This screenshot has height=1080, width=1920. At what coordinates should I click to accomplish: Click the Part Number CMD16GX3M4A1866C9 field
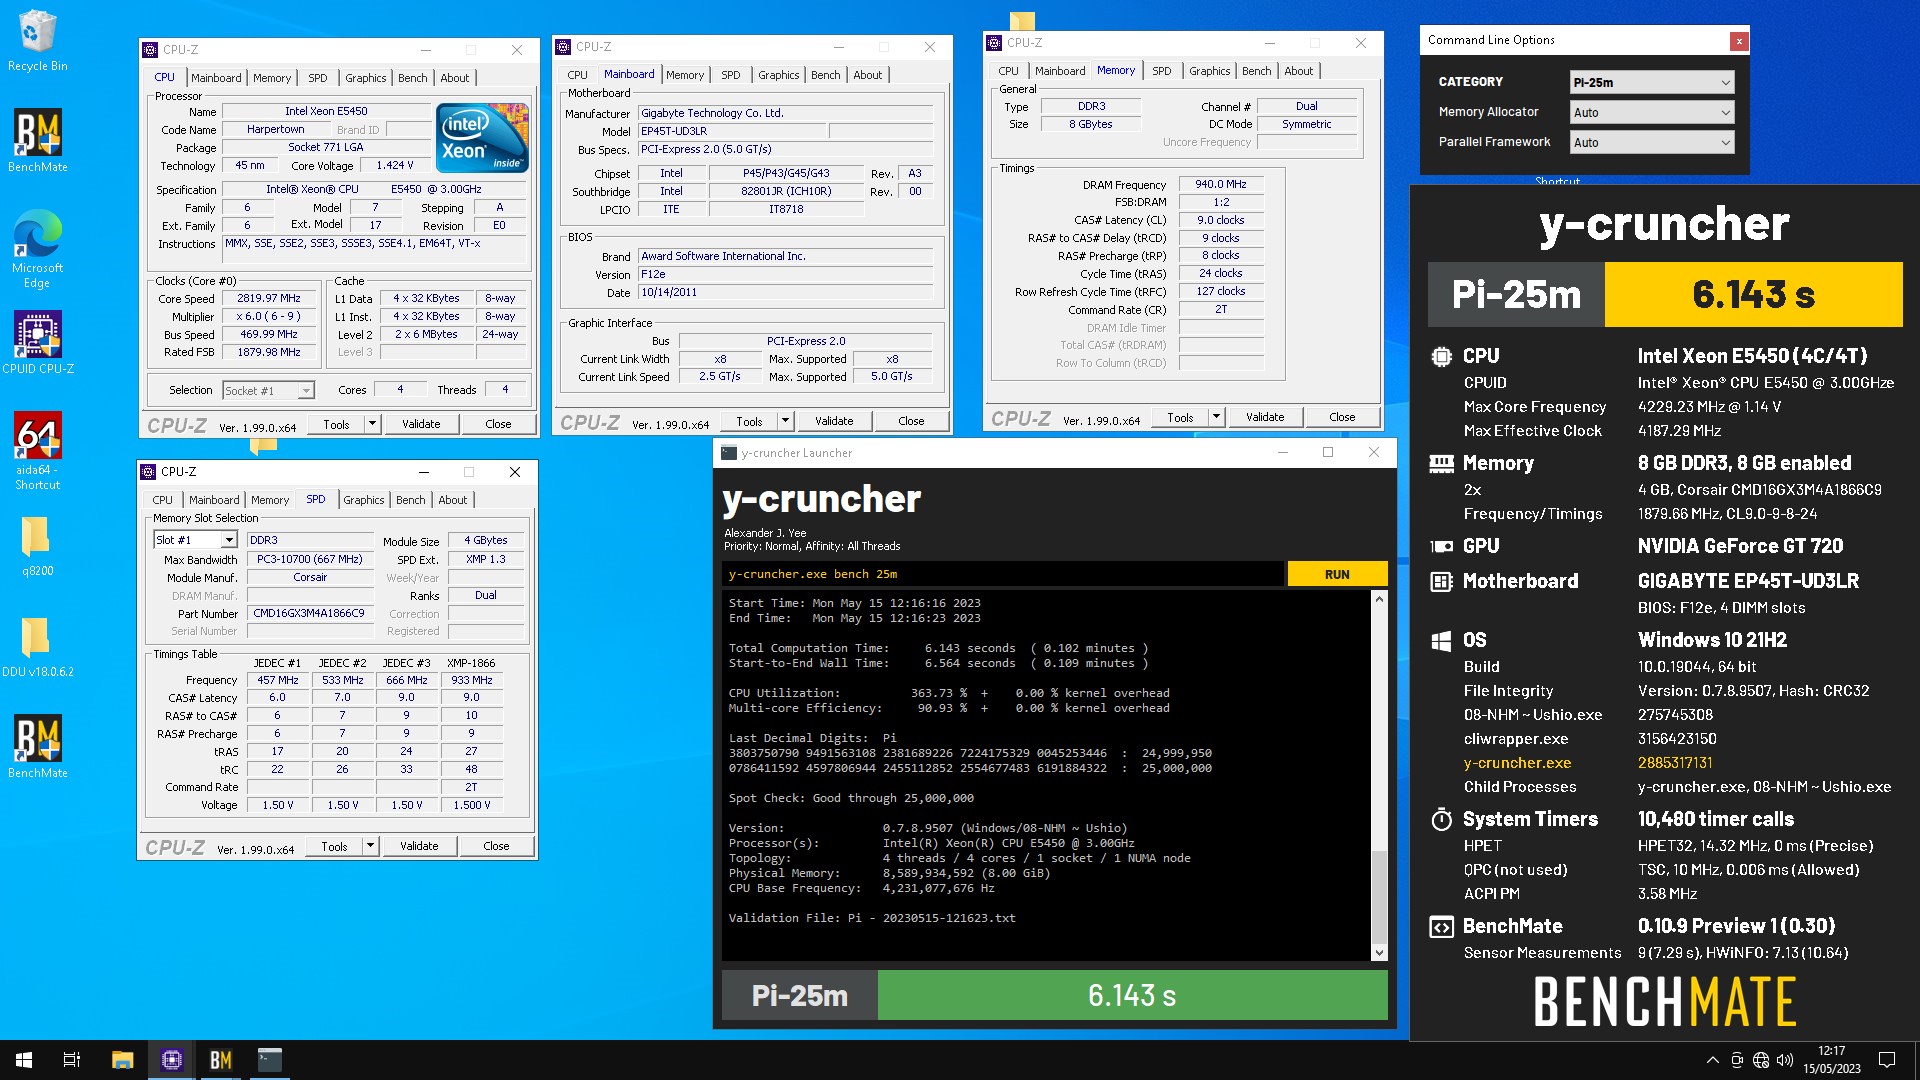pyautogui.click(x=309, y=613)
